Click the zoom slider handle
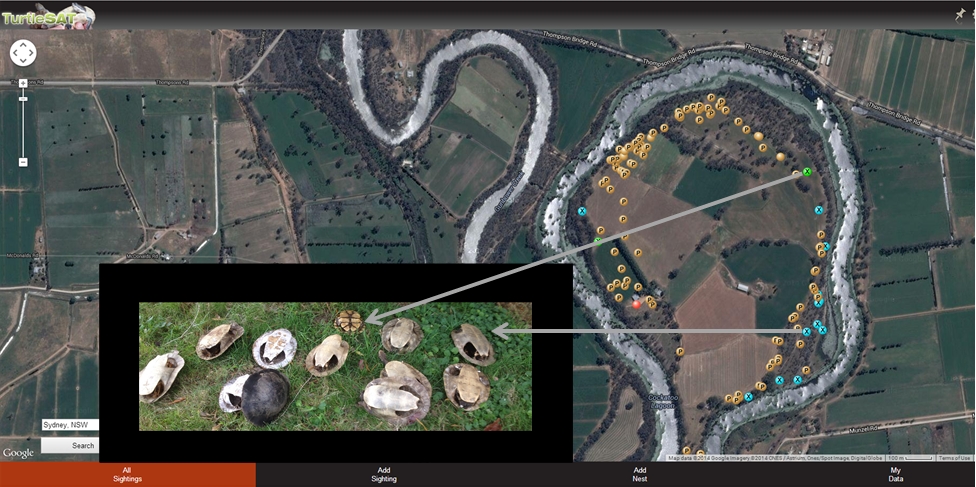The width and height of the screenshot is (976, 487). click(23, 99)
